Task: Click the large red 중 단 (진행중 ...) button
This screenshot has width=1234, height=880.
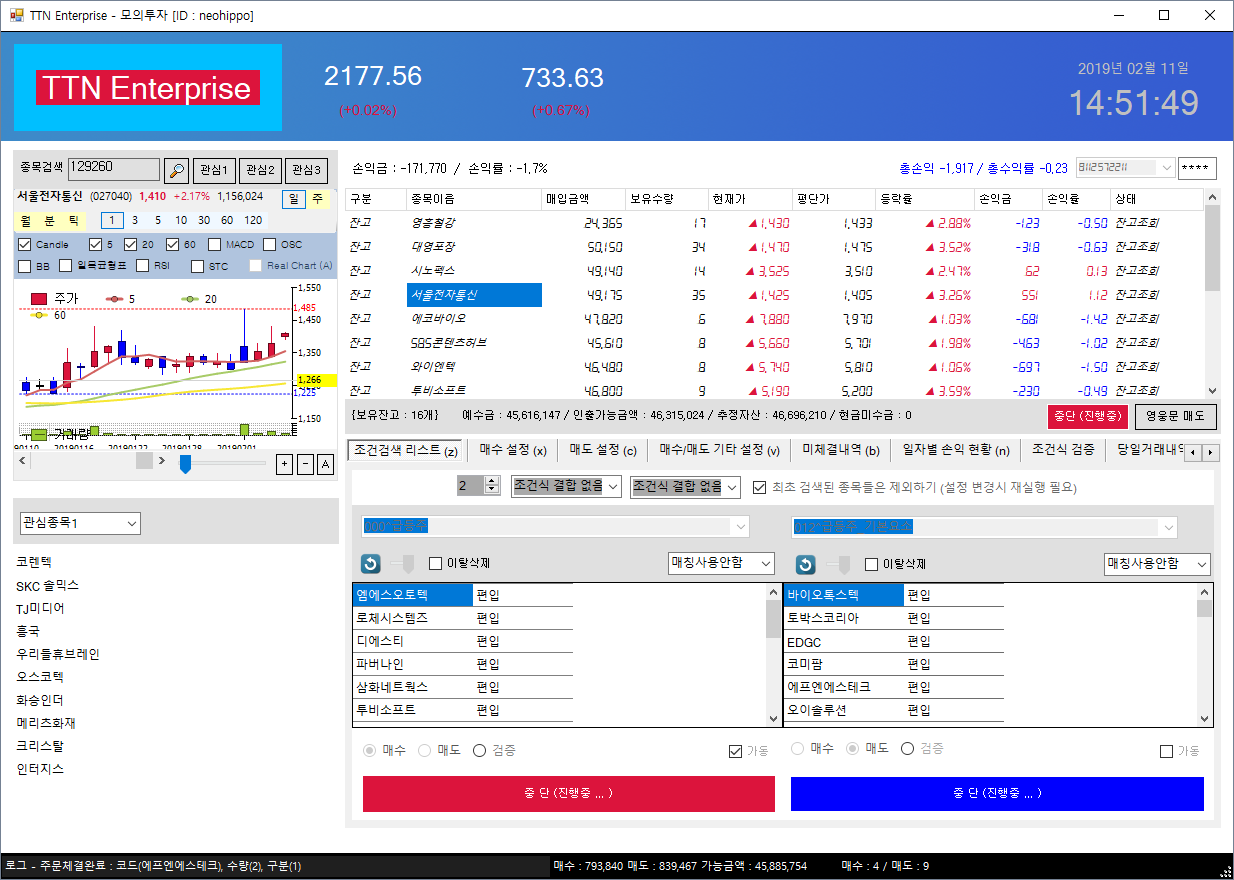Action: (569, 793)
